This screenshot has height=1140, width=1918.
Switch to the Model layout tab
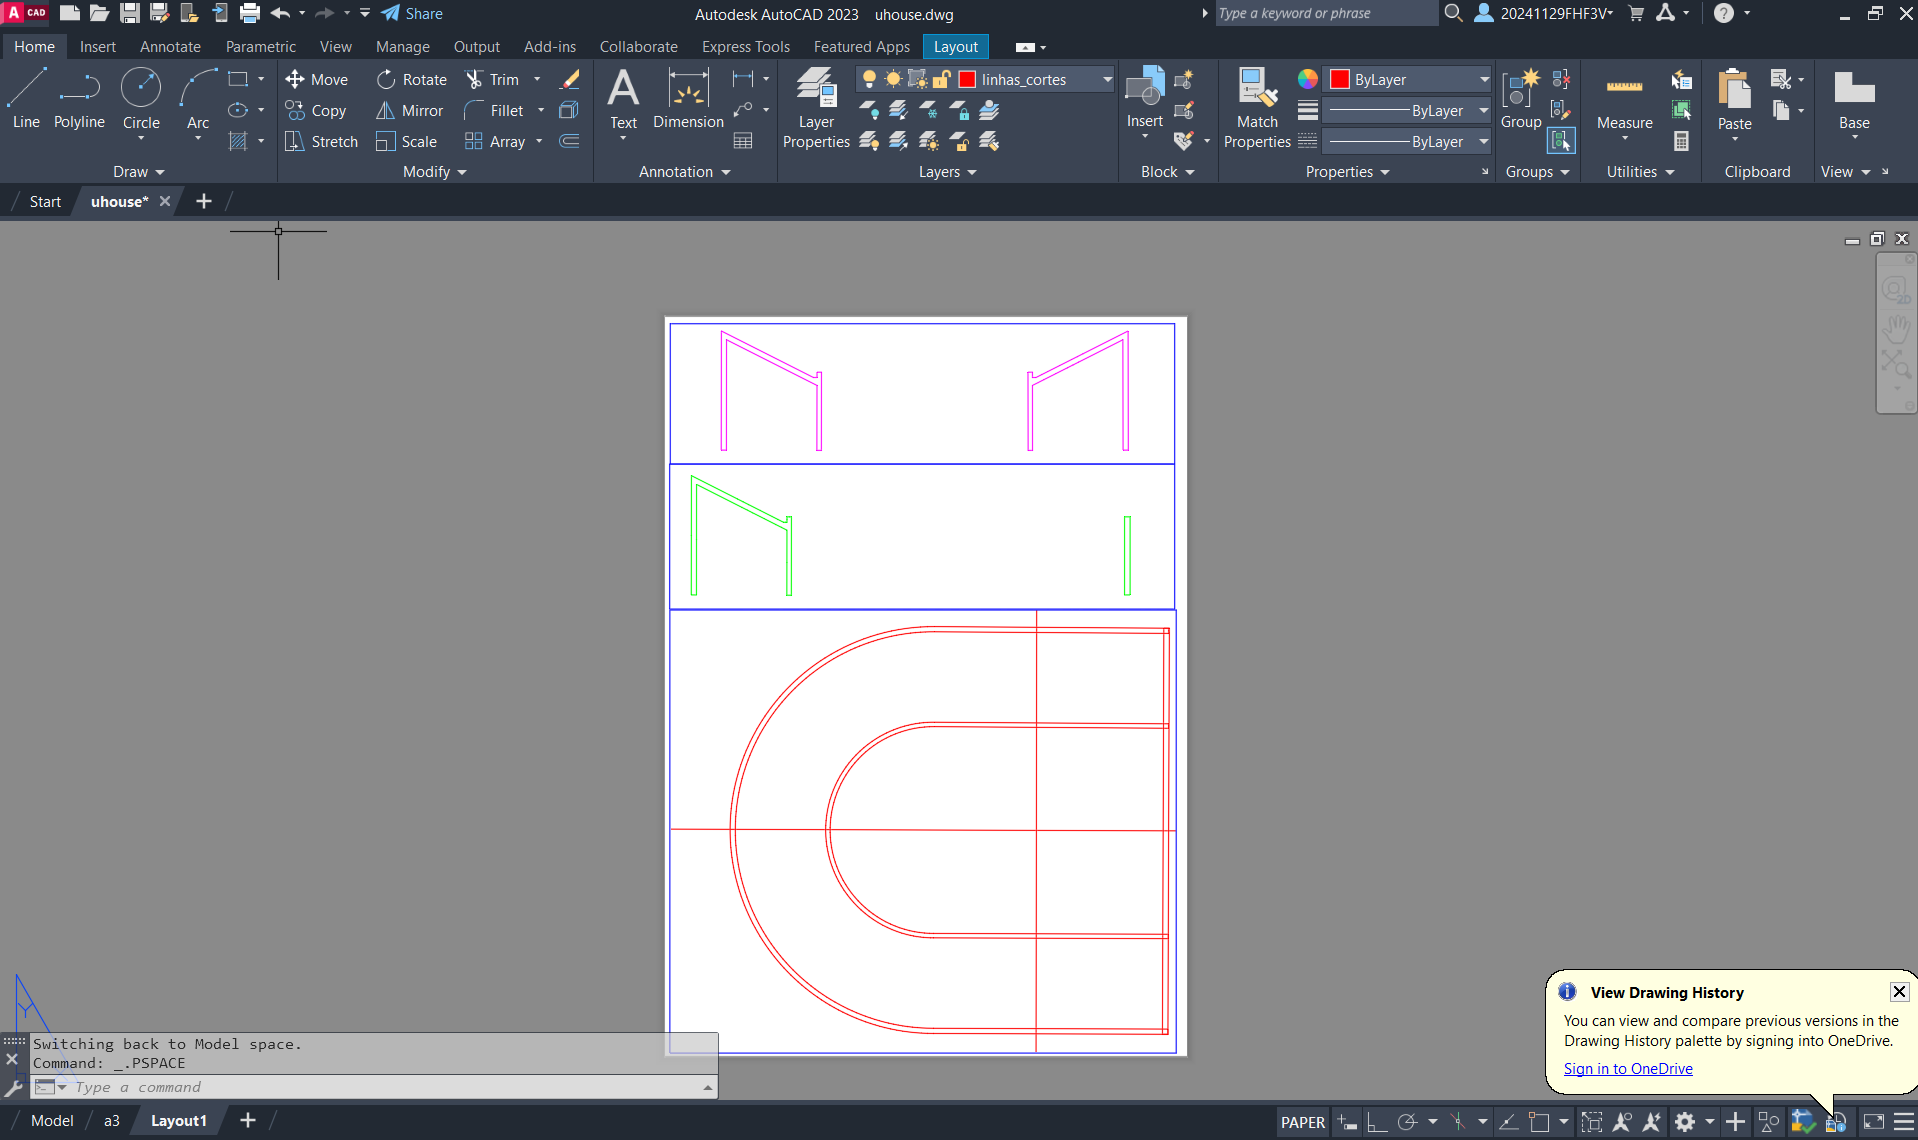(52, 1121)
